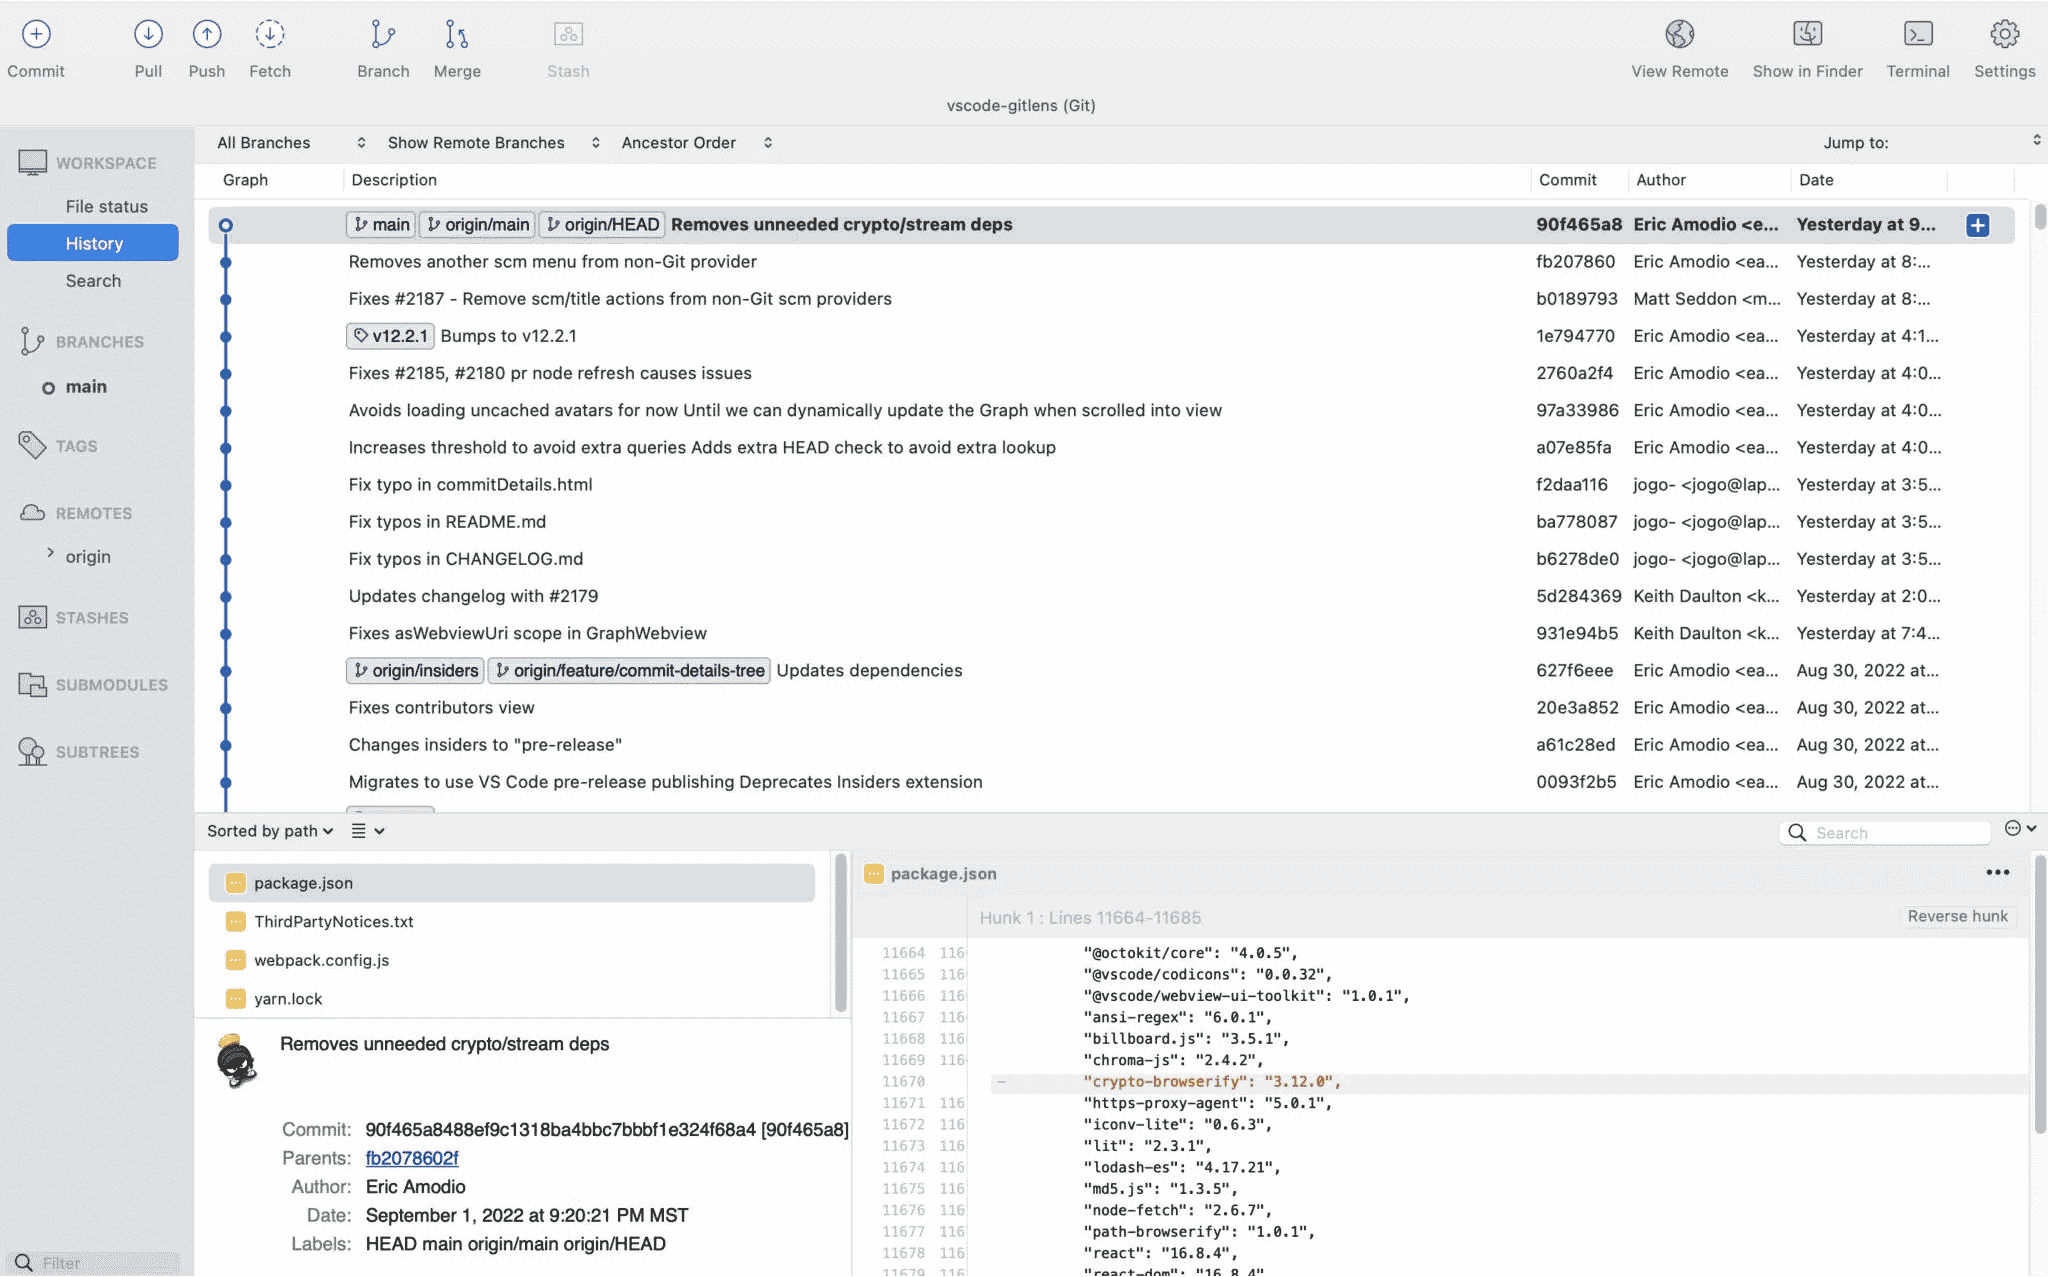Click the file diff search field
The image size is (2048, 1277).
point(1890,831)
